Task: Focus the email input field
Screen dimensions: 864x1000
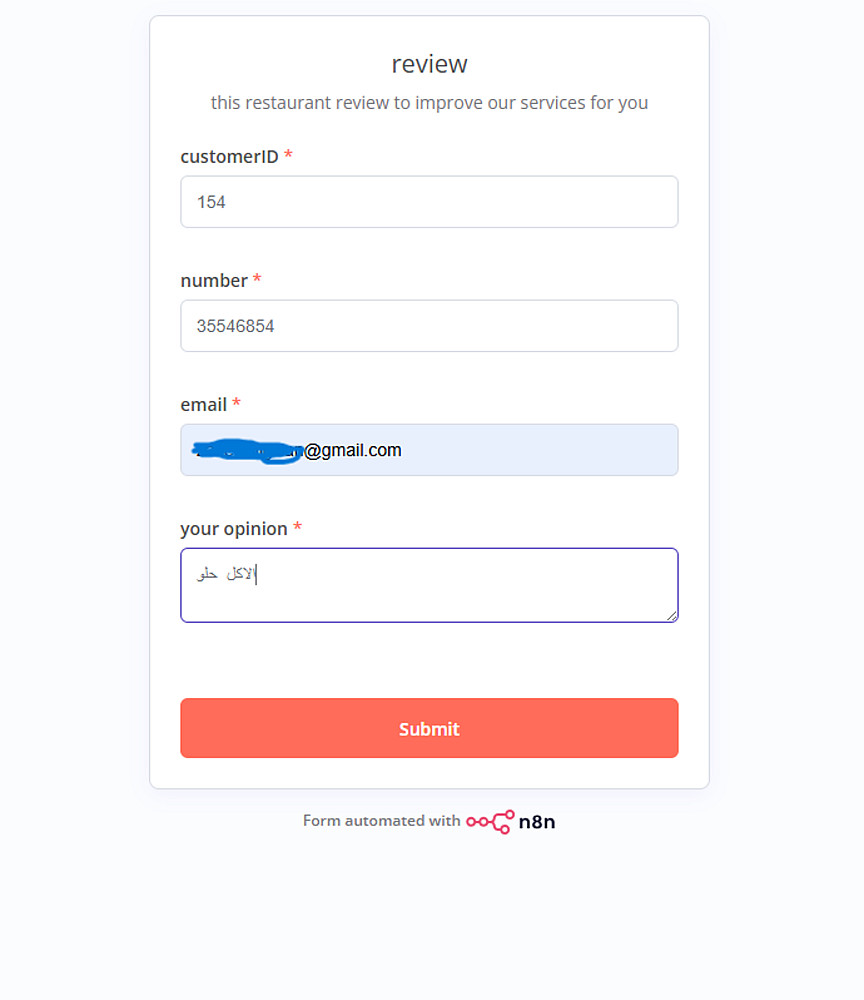Action: (429, 450)
